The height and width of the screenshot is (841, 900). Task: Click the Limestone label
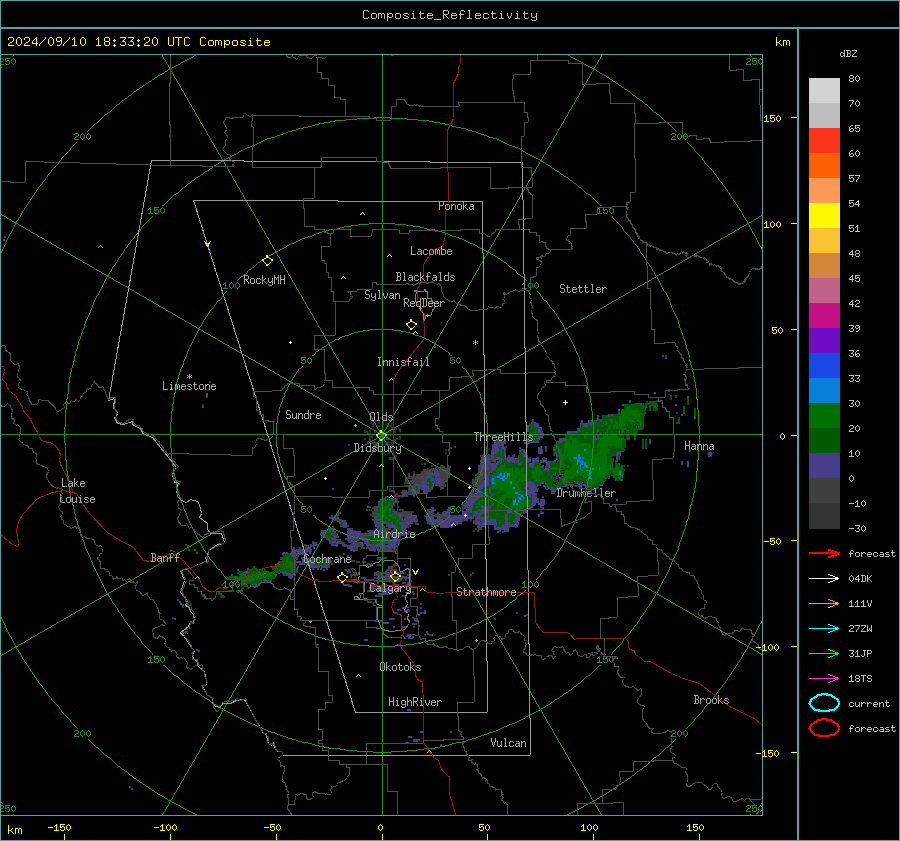[x=189, y=386]
